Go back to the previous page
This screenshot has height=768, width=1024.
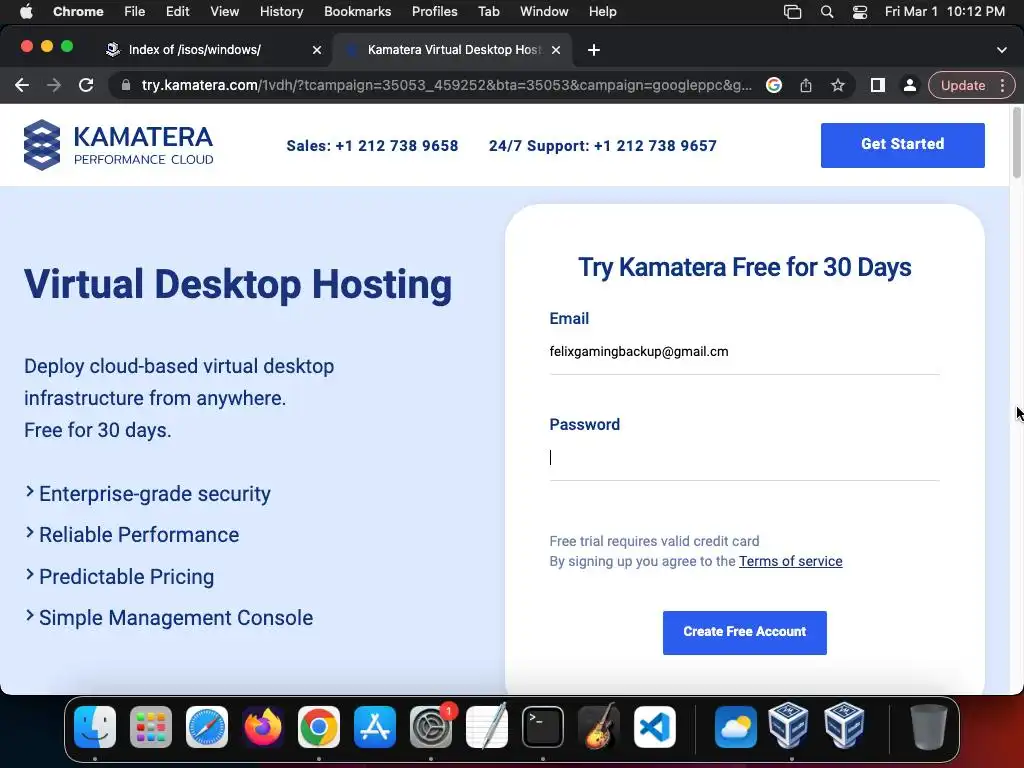[x=22, y=86]
